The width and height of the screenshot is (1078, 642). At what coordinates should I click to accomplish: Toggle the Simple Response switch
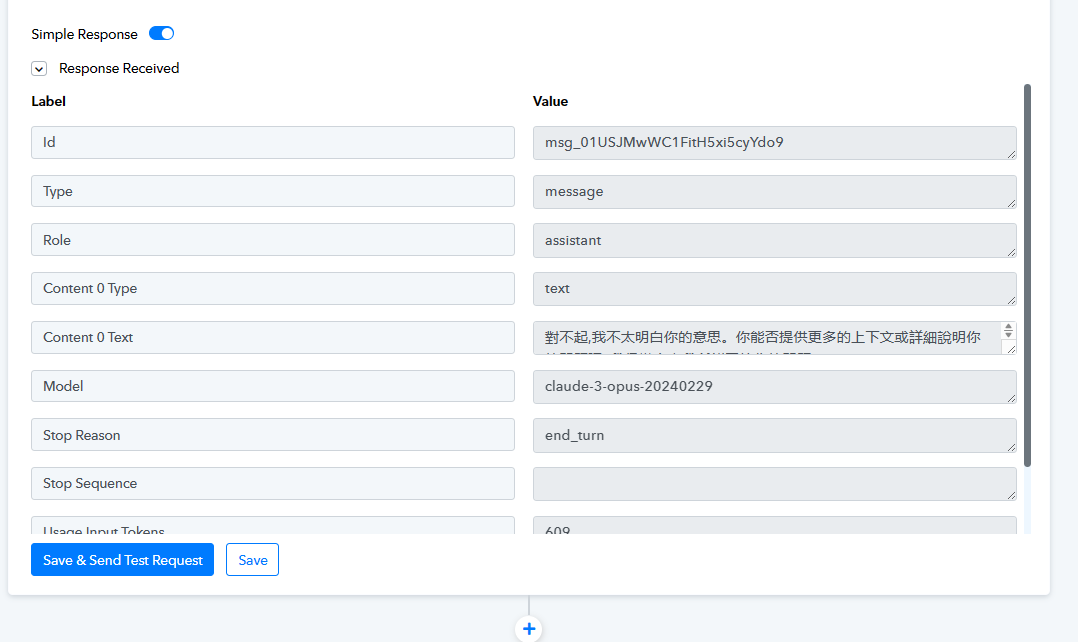(161, 34)
